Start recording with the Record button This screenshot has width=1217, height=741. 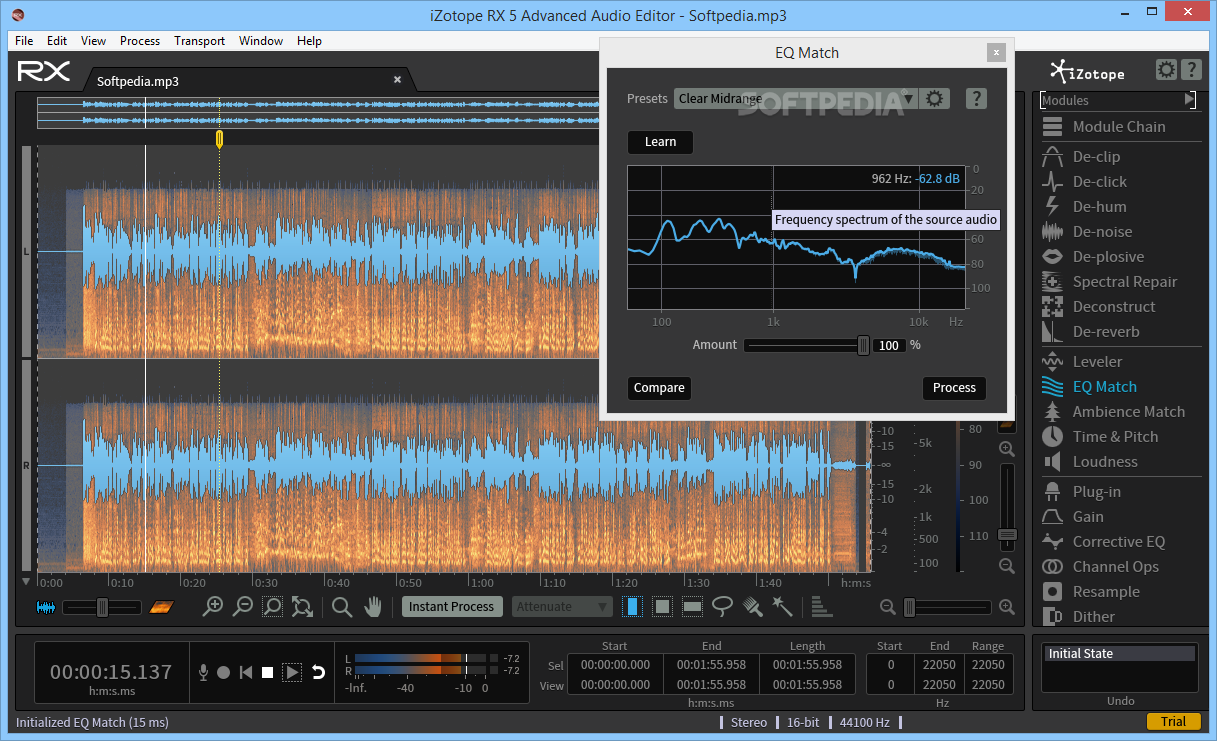[224, 673]
